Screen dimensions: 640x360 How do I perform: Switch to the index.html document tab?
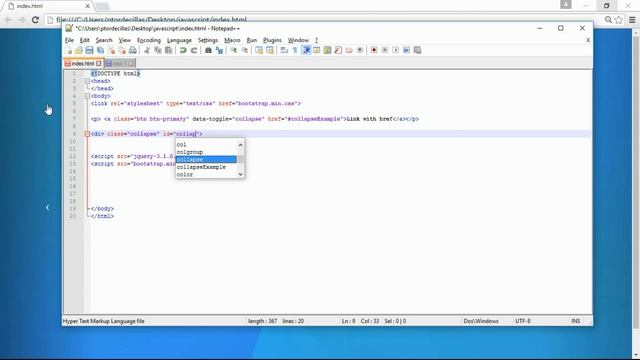[x=83, y=63]
